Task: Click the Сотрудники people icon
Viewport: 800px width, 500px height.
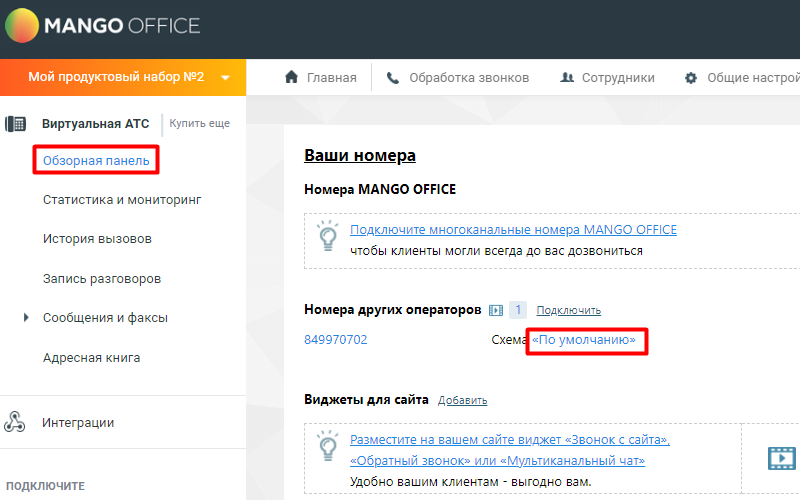Action: [x=567, y=78]
